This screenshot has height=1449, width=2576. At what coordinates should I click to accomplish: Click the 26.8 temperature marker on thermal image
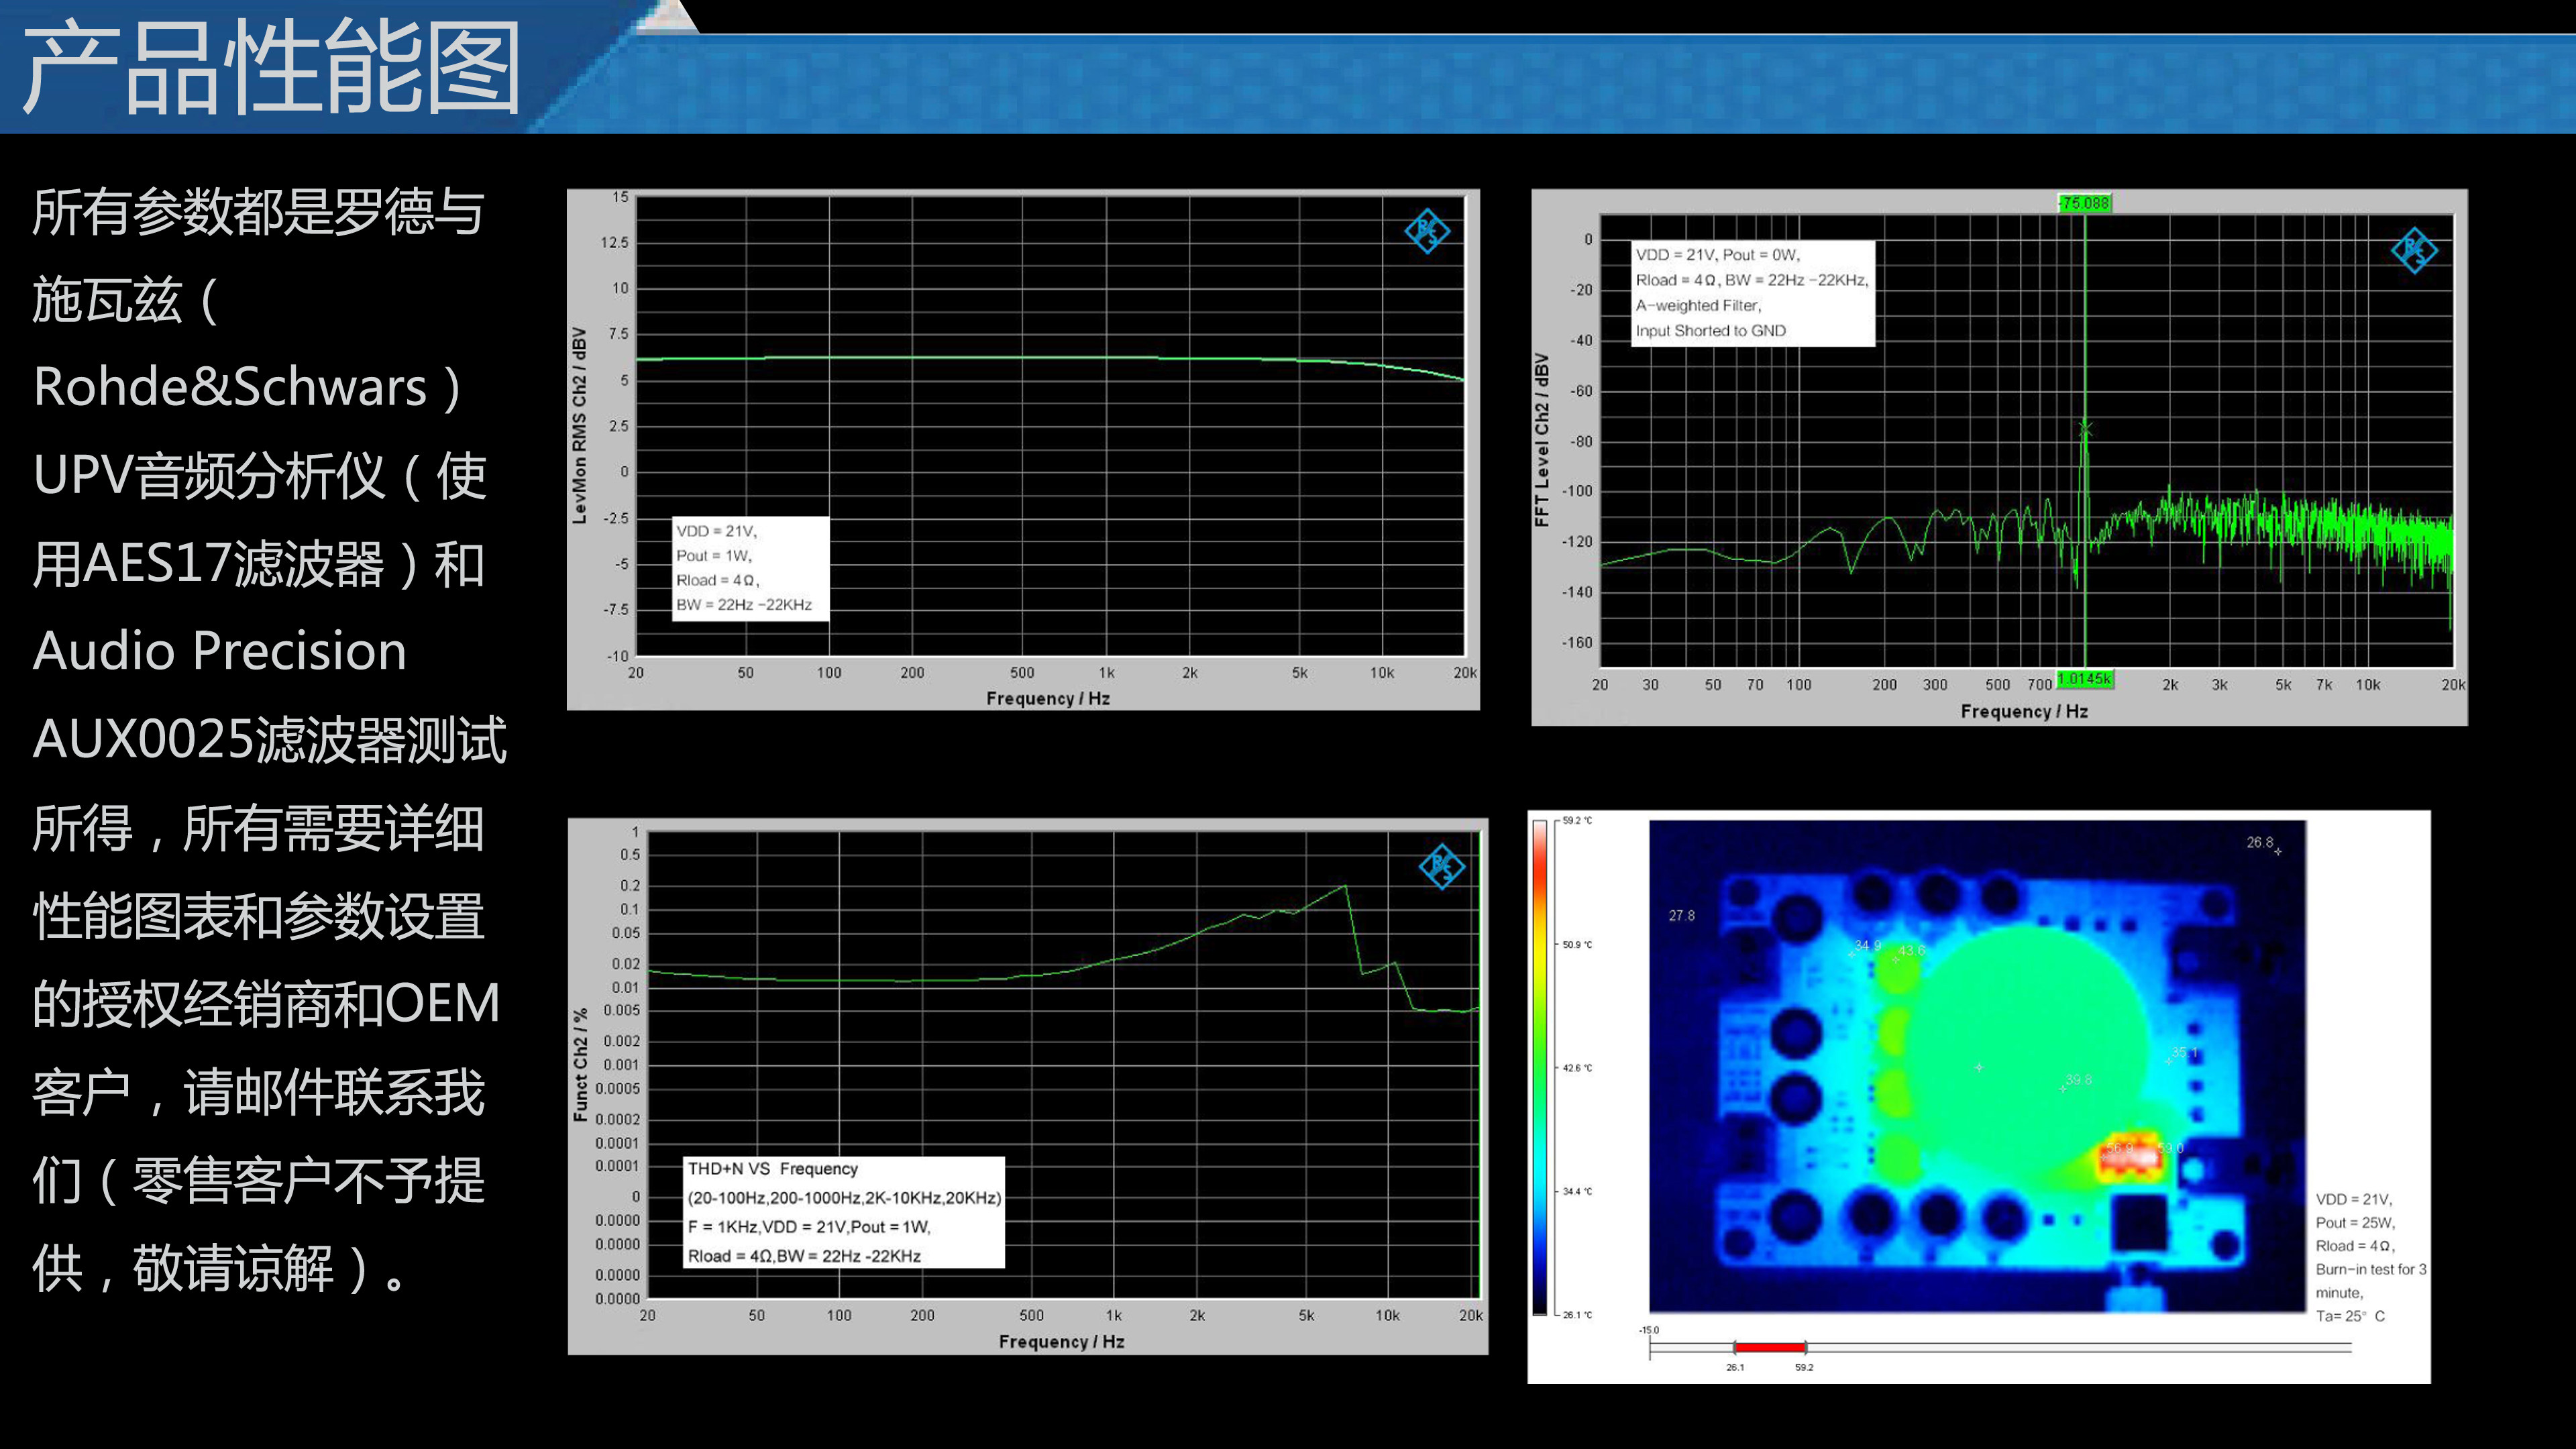(2260, 843)
